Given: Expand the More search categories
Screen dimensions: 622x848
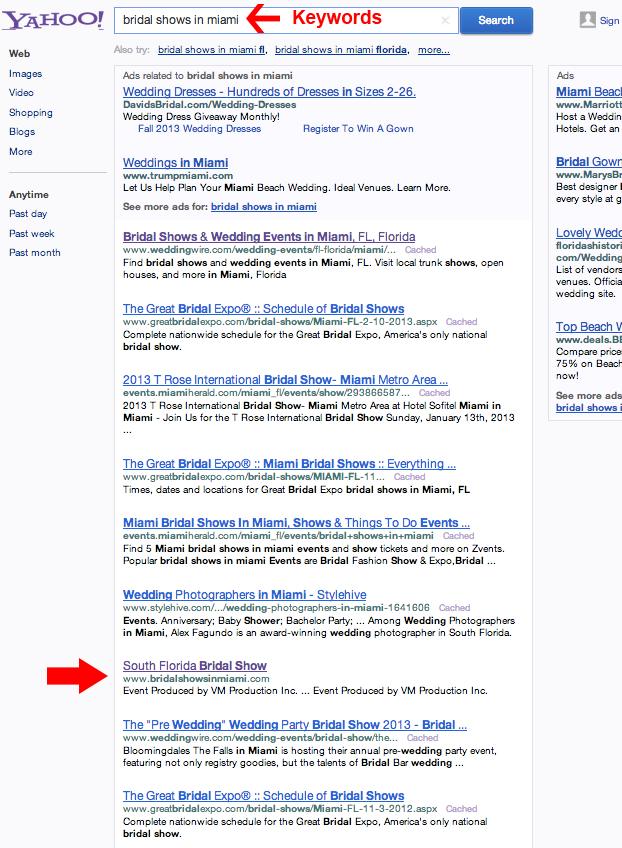Looking at the screenshot, I should coord(21,151).
